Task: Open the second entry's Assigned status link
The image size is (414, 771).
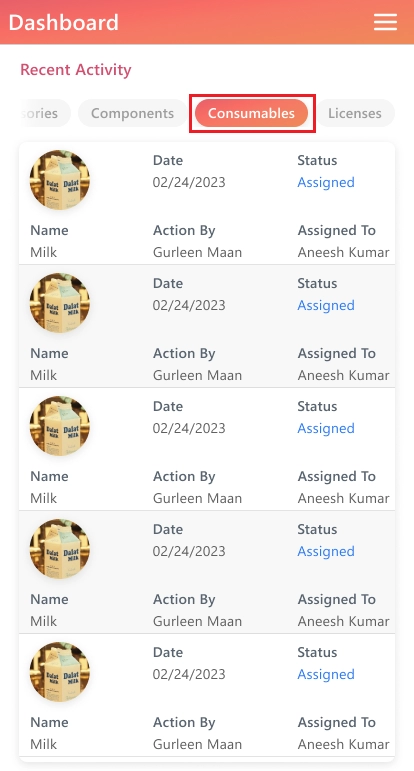Action: (x=326, y=305)
